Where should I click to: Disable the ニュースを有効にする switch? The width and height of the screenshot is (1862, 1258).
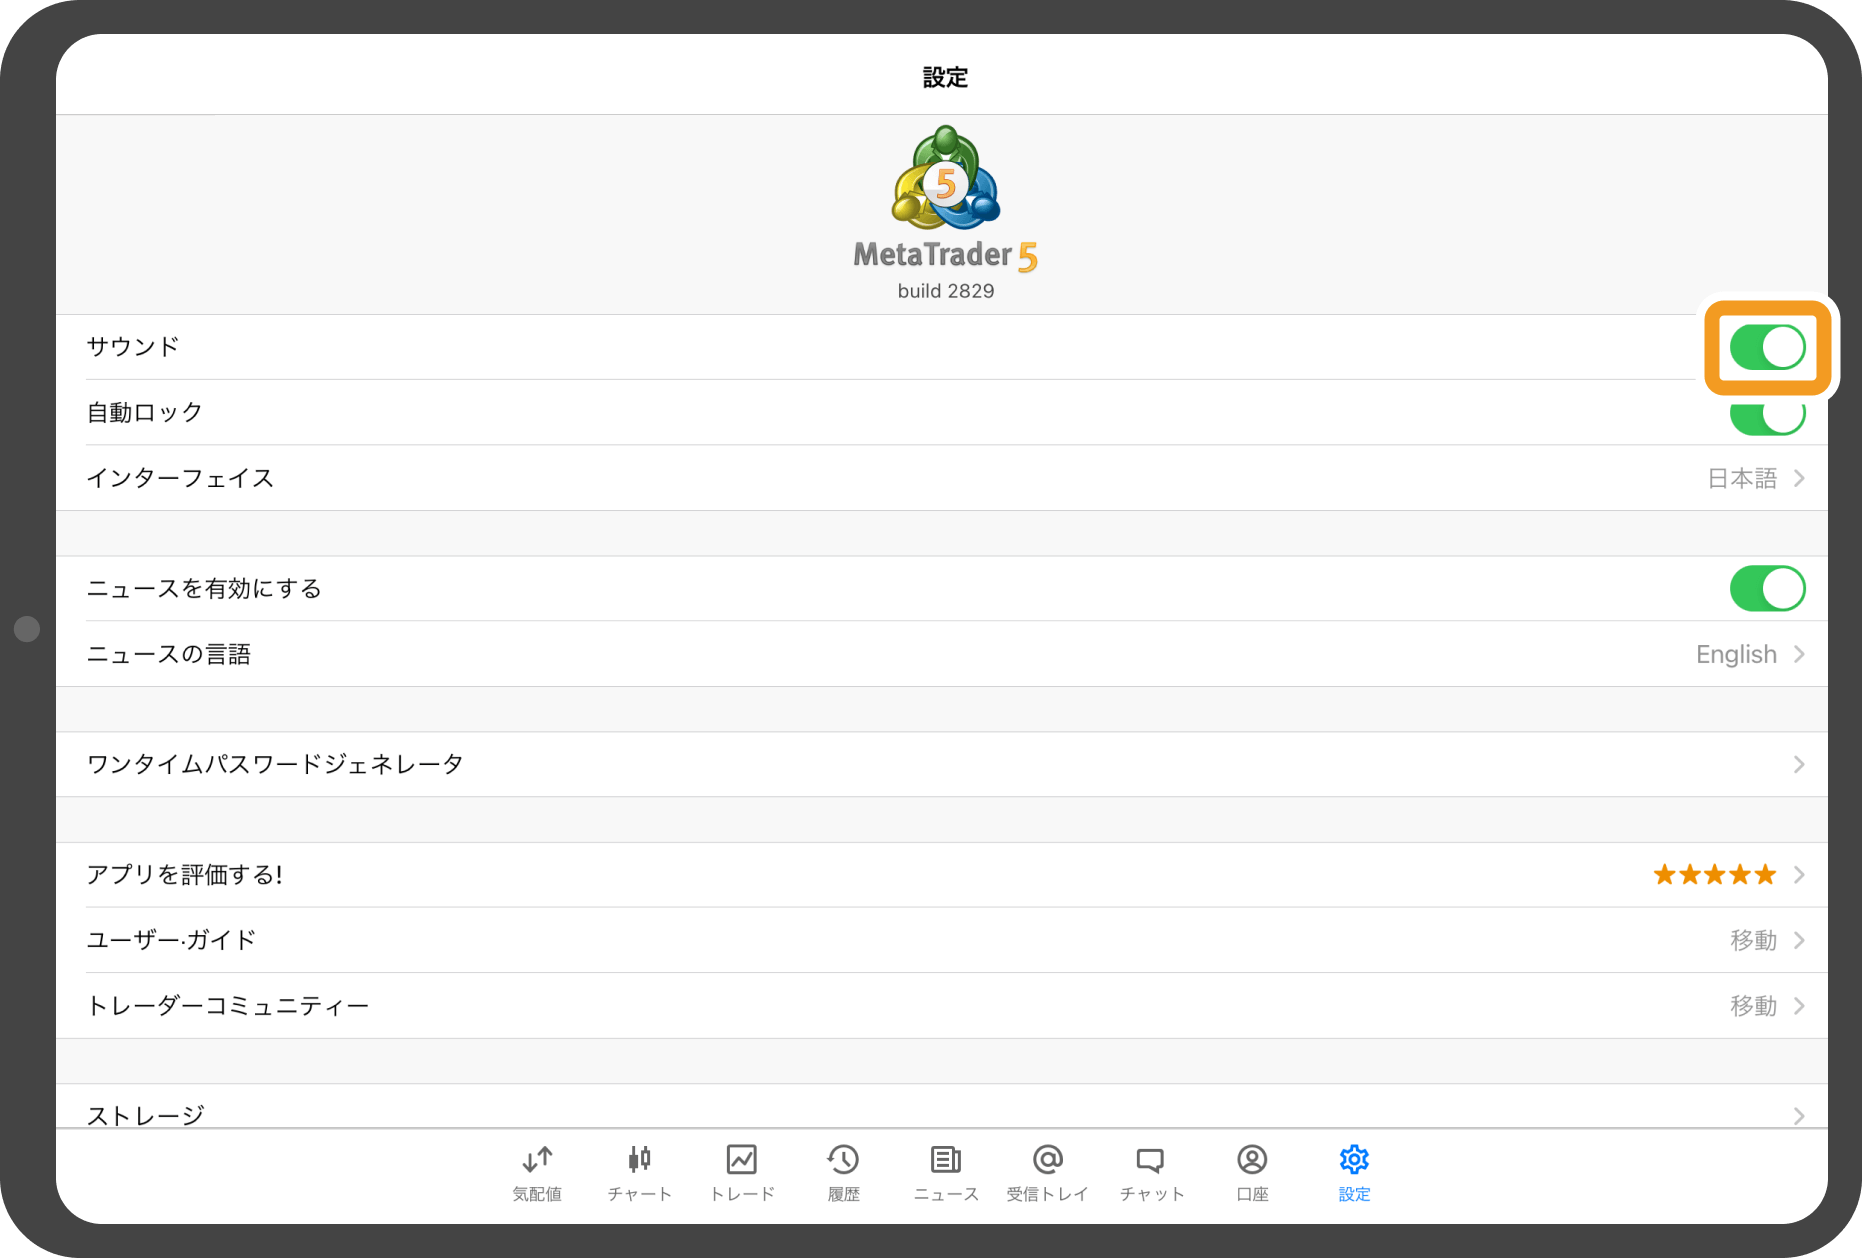pos(1767,588)
